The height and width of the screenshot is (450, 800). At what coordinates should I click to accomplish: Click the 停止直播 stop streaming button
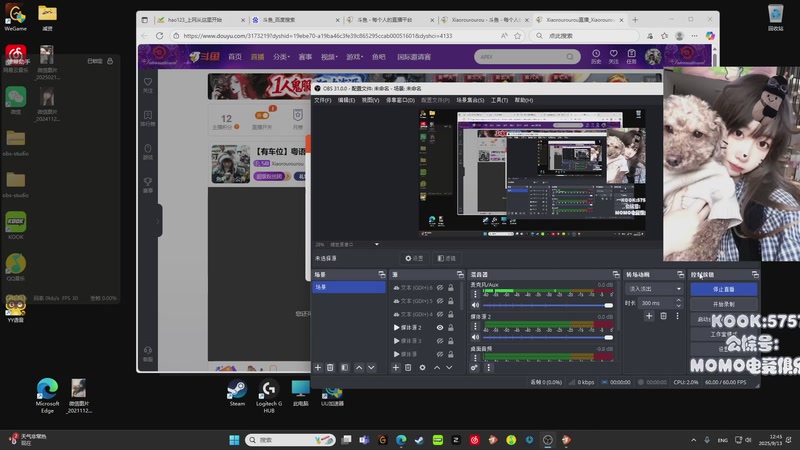[x=723, y=289]
